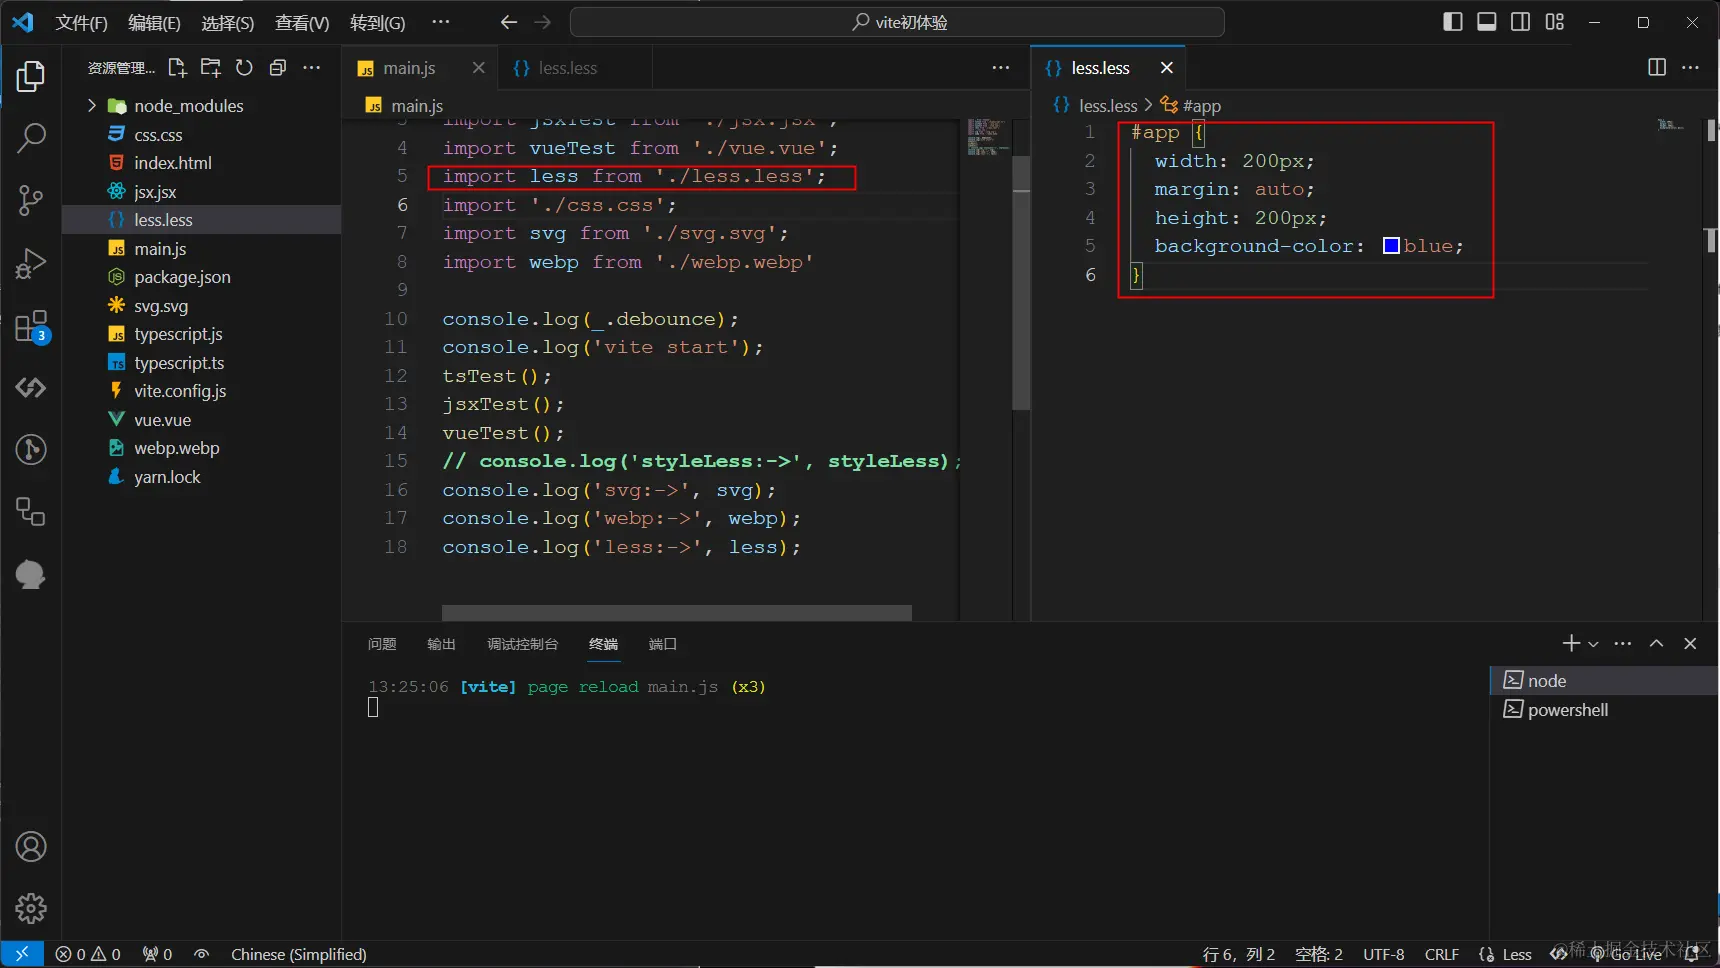Maximize the panel with up chevron
1720x968 pixels.
(x=1656, y=644)
